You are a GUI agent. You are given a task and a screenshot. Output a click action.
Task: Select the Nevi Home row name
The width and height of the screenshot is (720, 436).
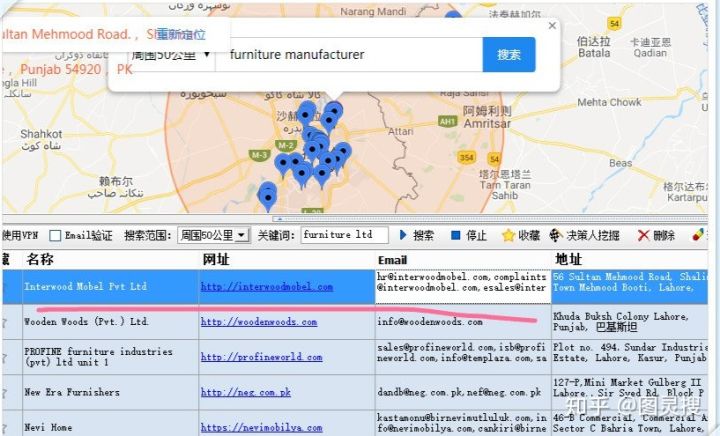point(48,427)
